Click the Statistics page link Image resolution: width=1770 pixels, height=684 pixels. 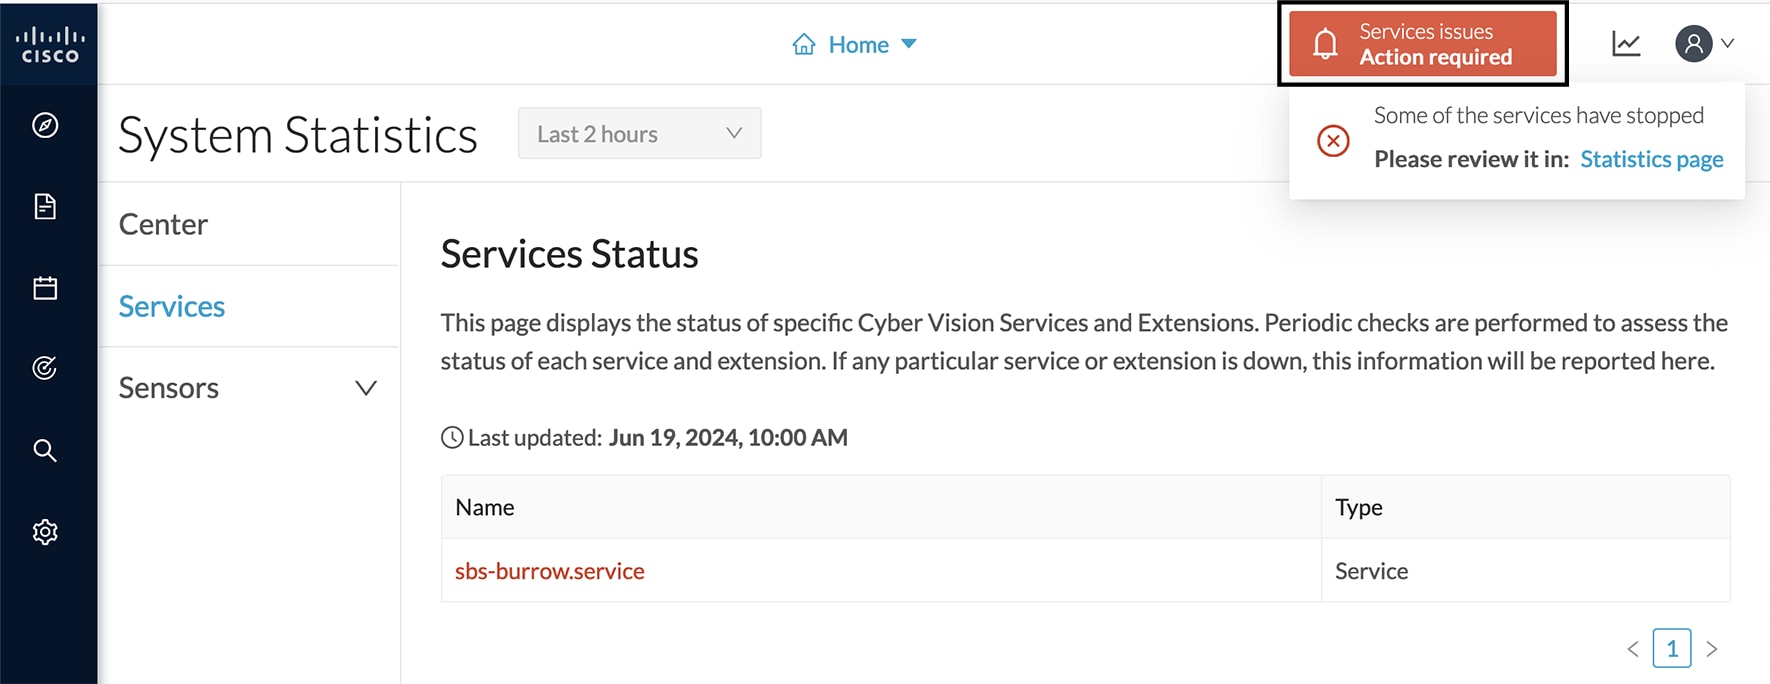pyautogui.click(x=1651, y=159)
